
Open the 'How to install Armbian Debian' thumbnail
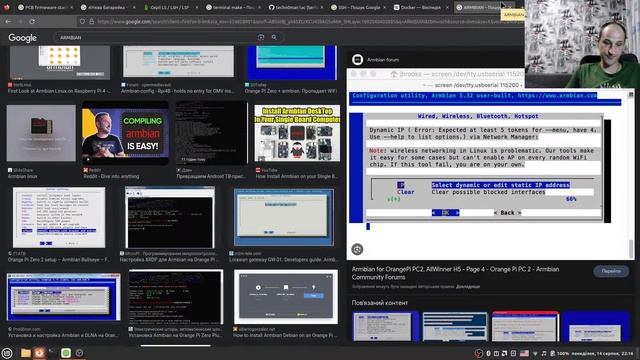pos(286,297)
